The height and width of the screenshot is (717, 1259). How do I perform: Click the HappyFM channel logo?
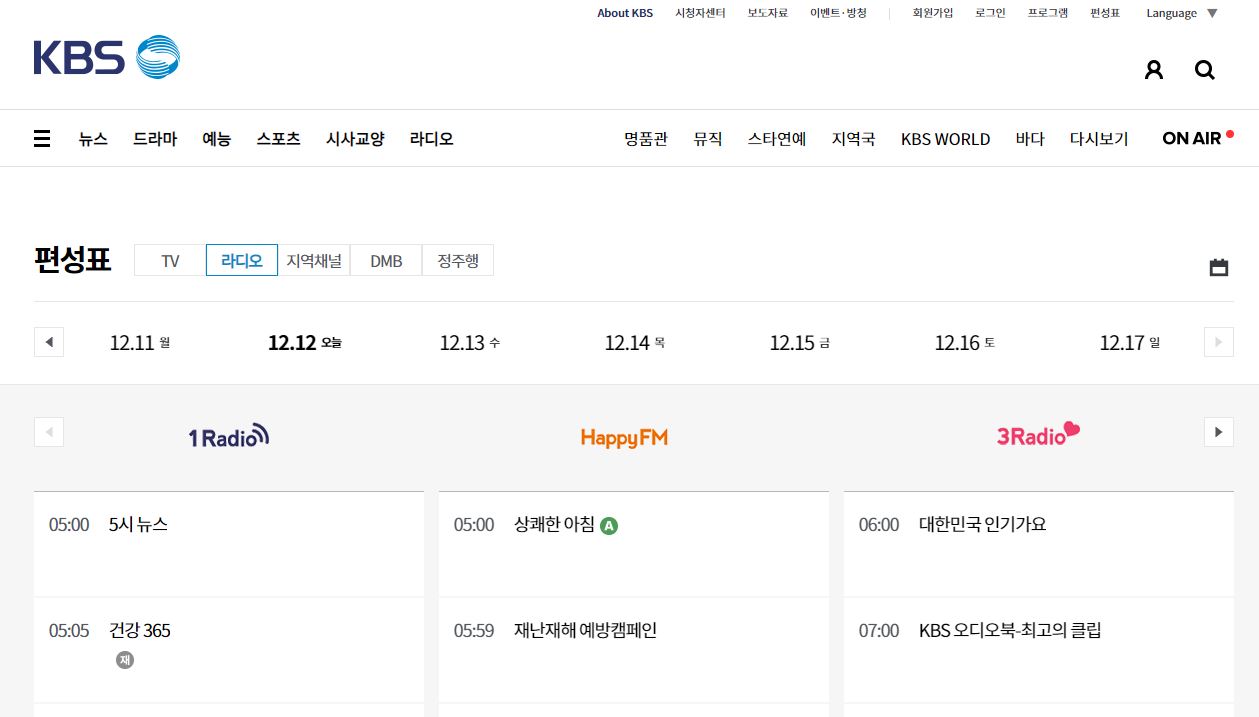(x=624, y=438)
